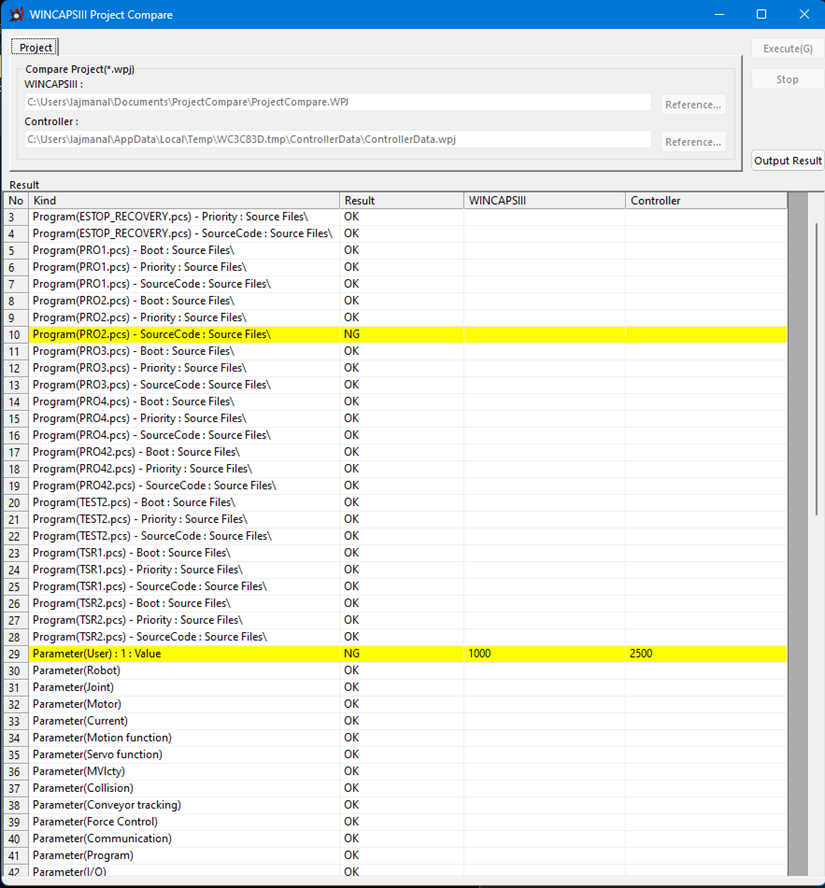Select row Program(PRO1.pcs) - SourceCode
This screenshot has height=888, width=825.
pos(395,284)
